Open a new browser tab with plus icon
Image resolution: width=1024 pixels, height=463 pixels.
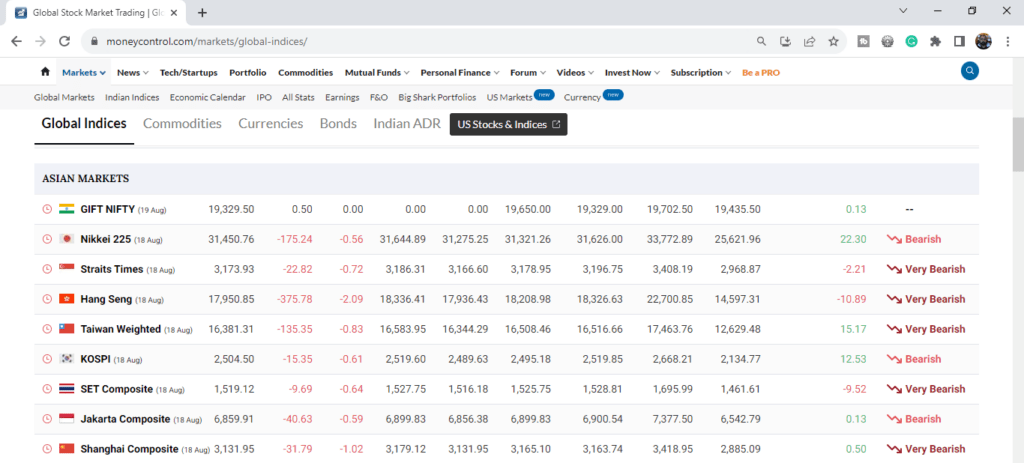tap(202, 12)
